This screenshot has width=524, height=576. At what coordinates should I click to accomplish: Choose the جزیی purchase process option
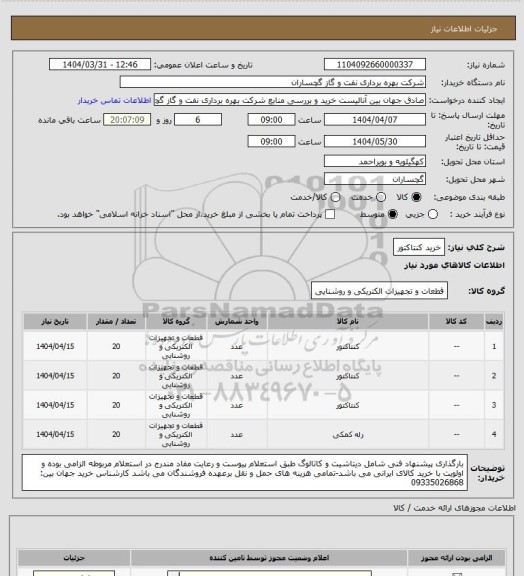pos(433,214)
